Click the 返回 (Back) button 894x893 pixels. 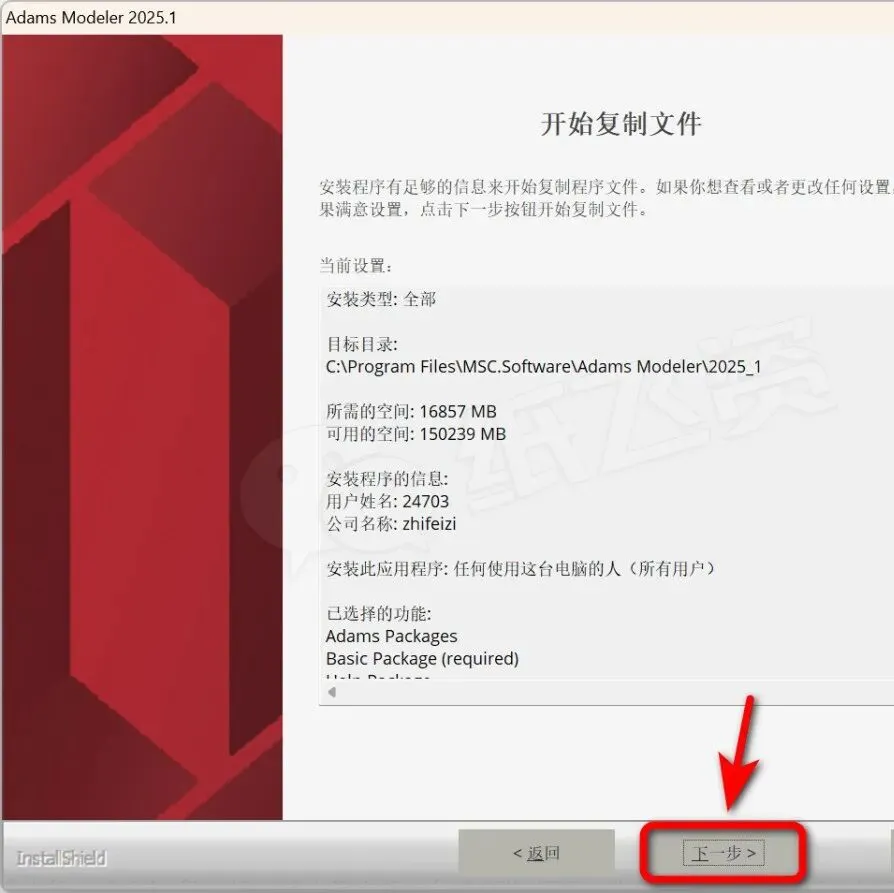[x=537, y=853]
